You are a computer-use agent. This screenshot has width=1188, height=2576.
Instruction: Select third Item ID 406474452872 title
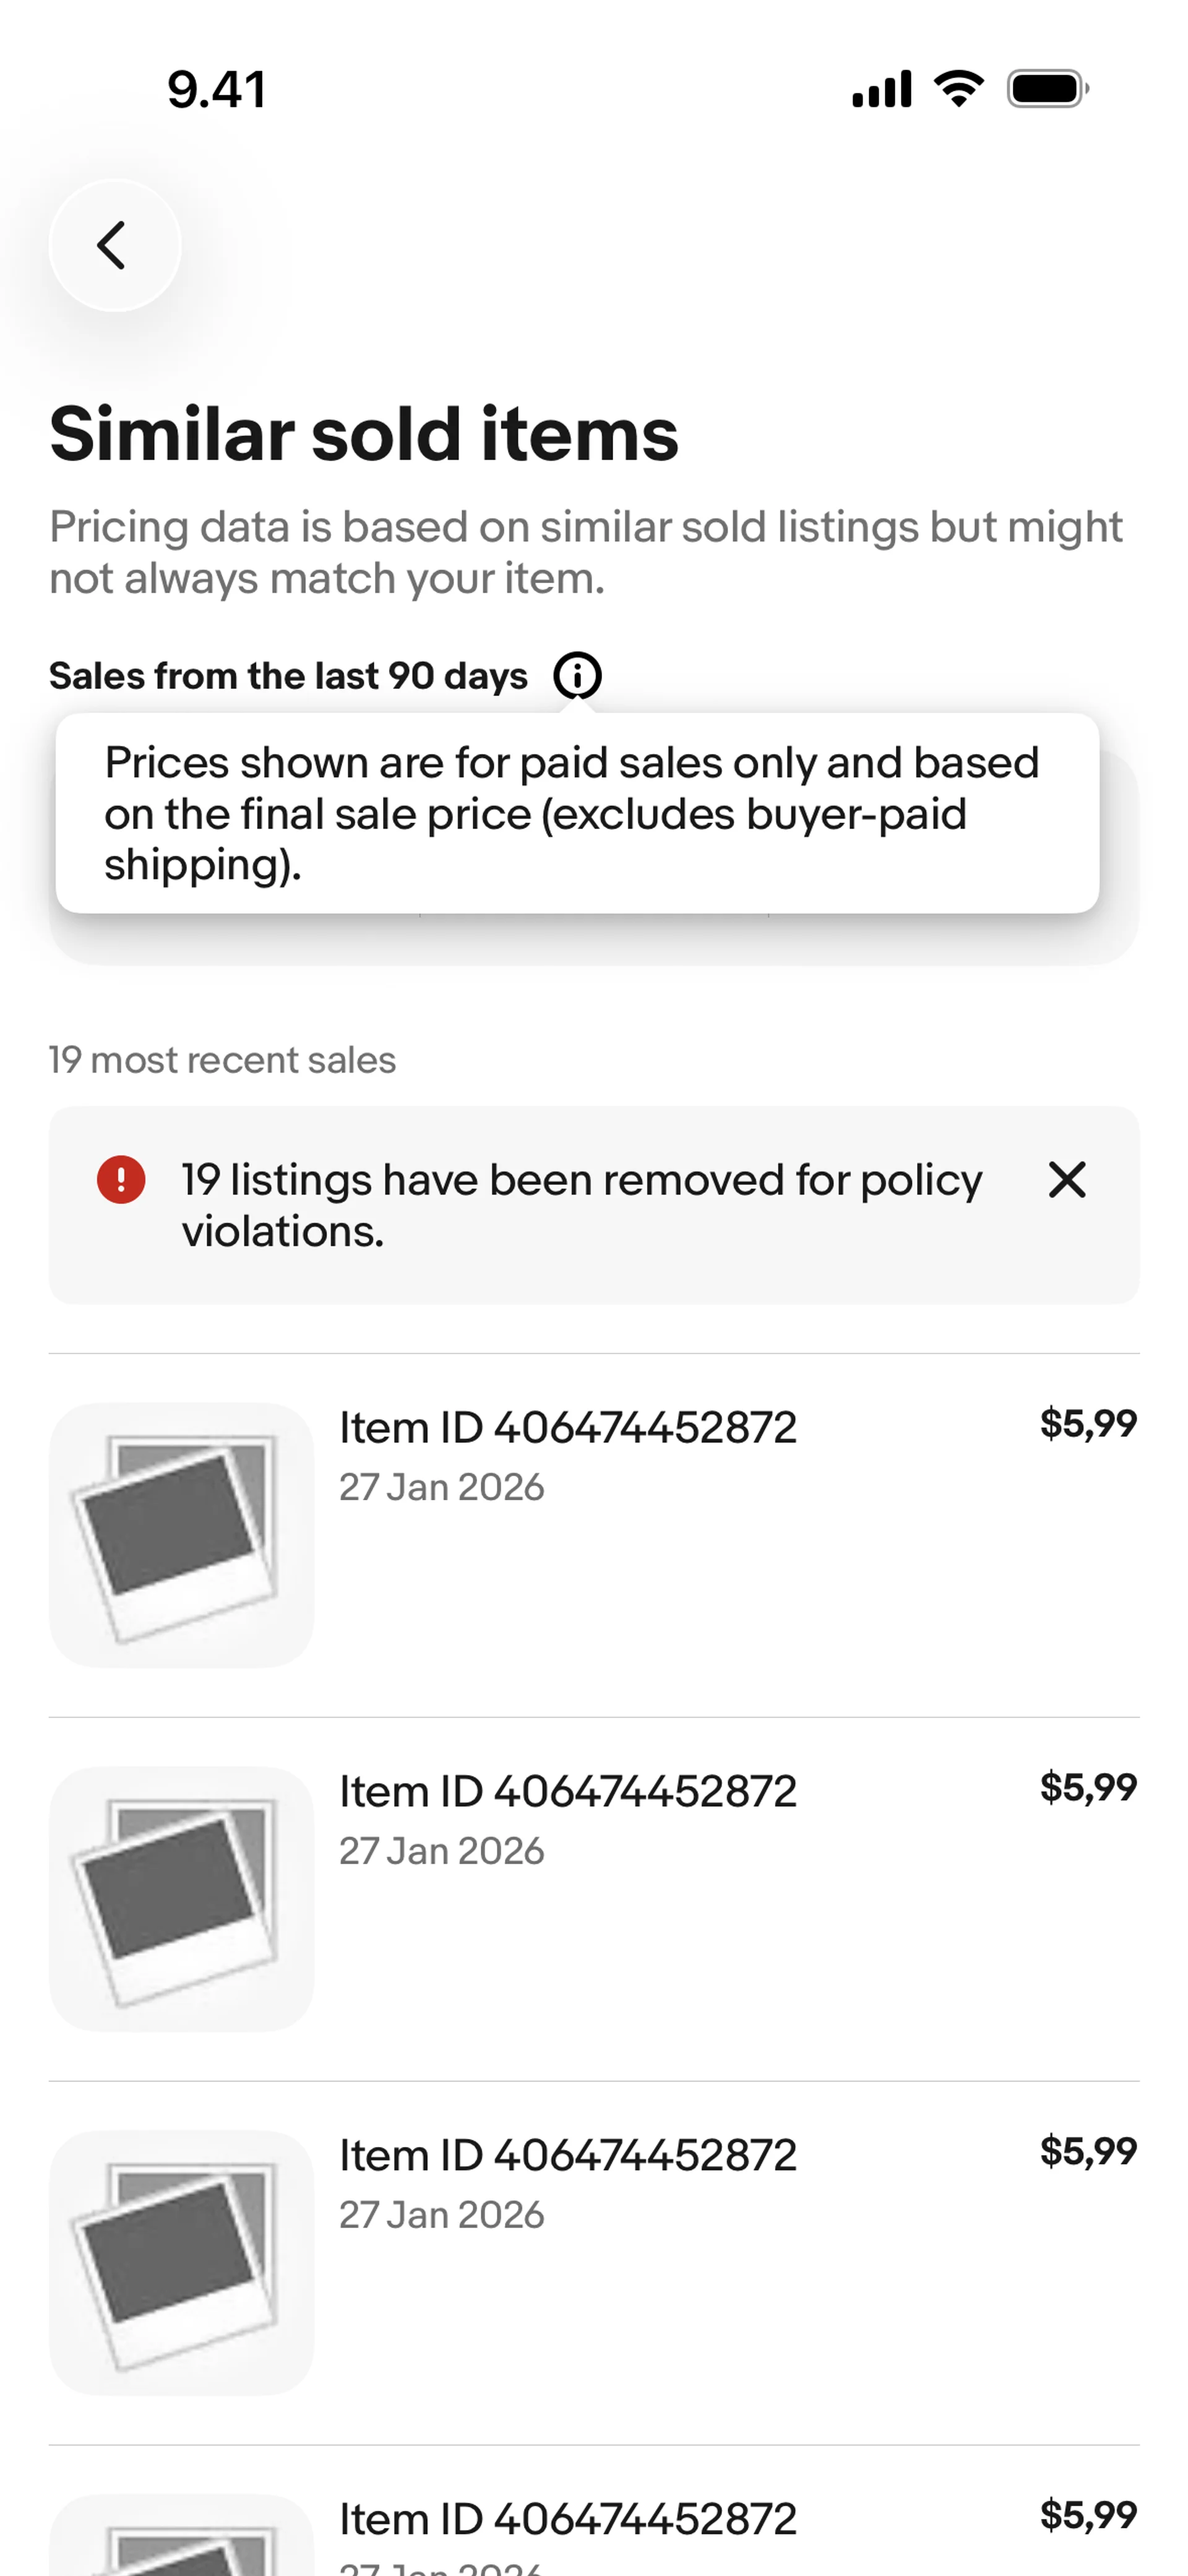pyautogui.click(x=568, y=2155)
